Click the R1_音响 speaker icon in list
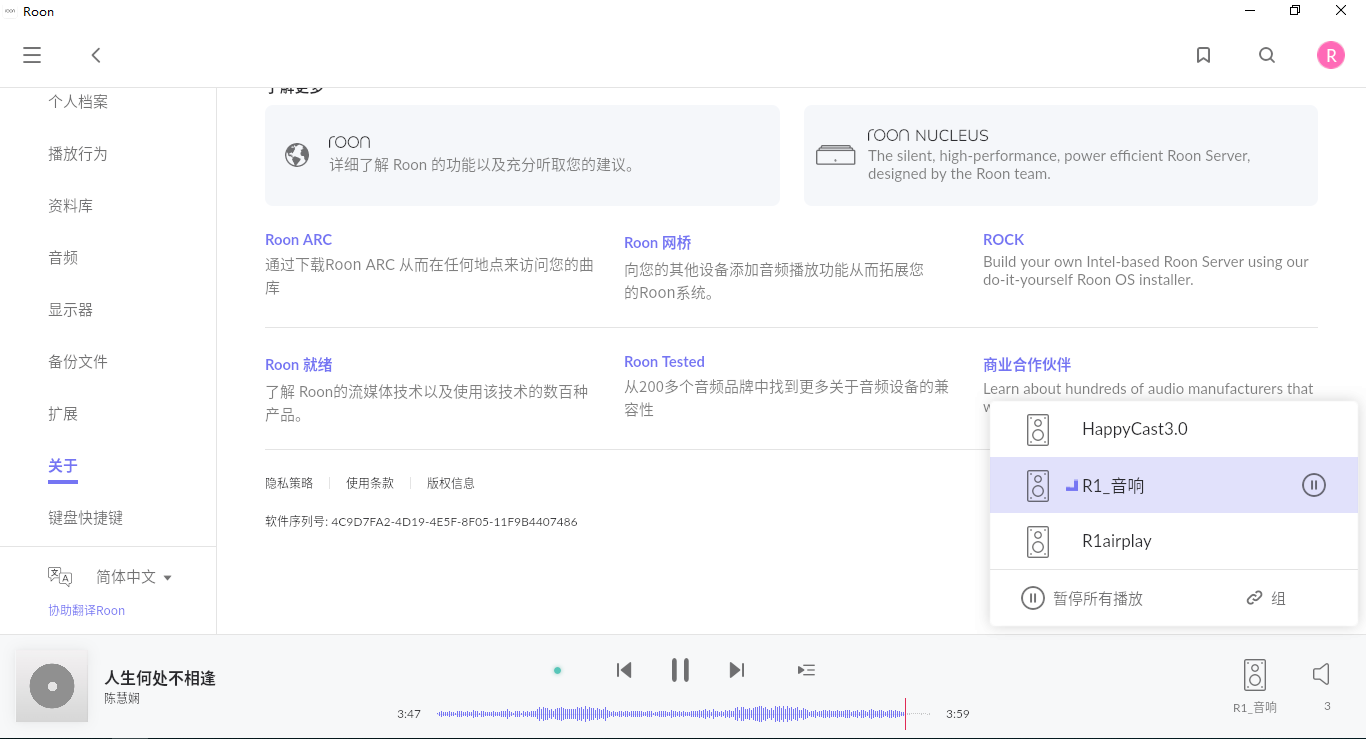 (1038, 485)
